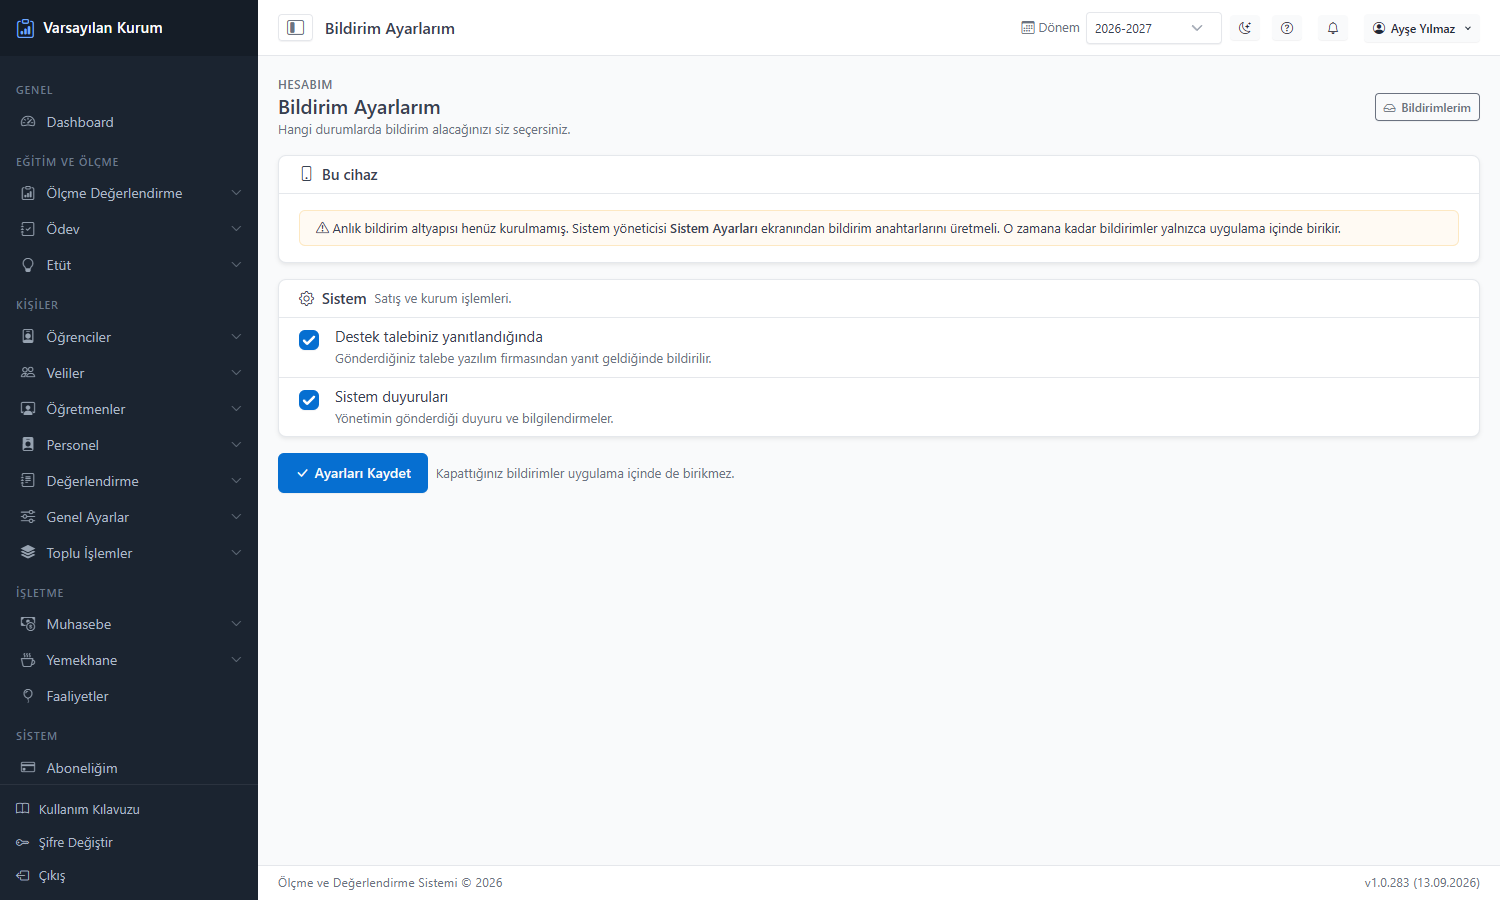This screenshot has height=900, width=1500.
Task: Open notifications bell icon
Action: tap(1333, 28)
